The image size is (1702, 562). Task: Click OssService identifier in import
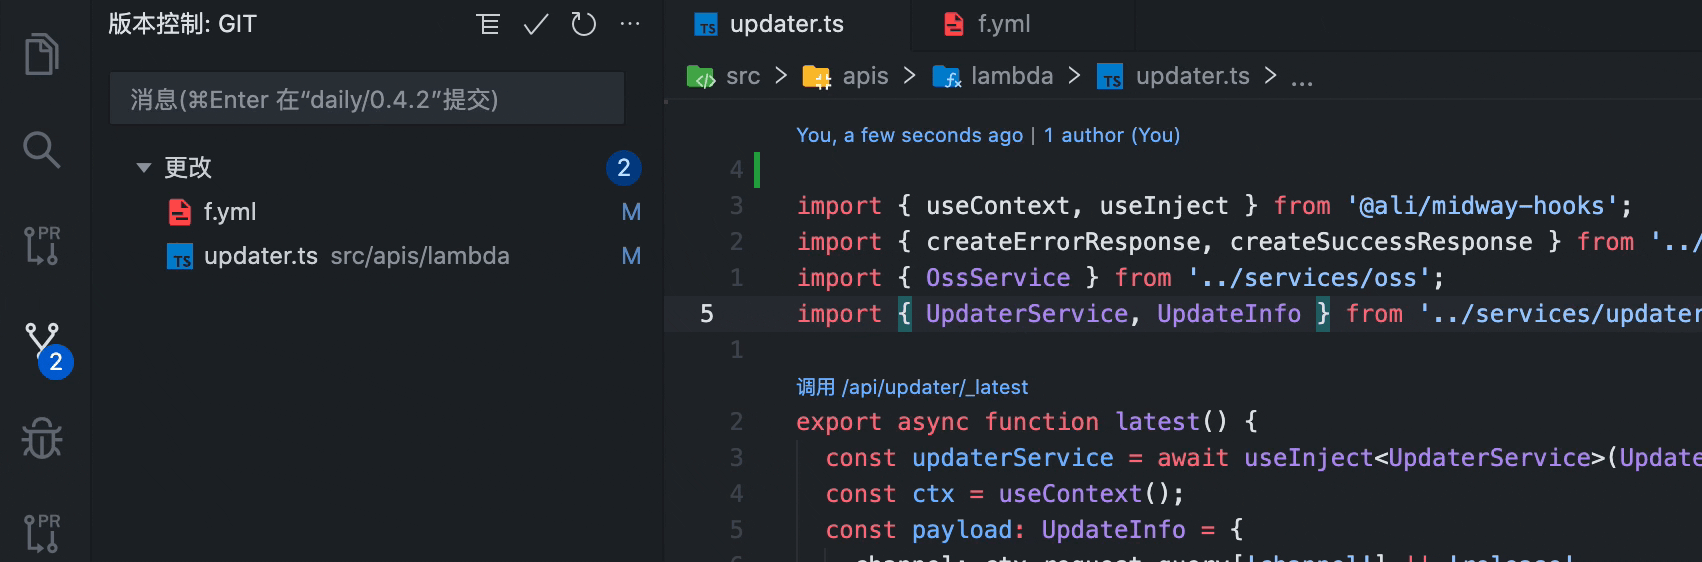click(x=998, y=278)
